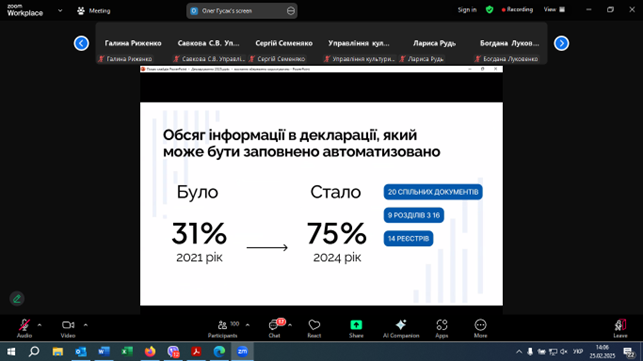Click the green encryption shield icon

(x=489, y=9)
